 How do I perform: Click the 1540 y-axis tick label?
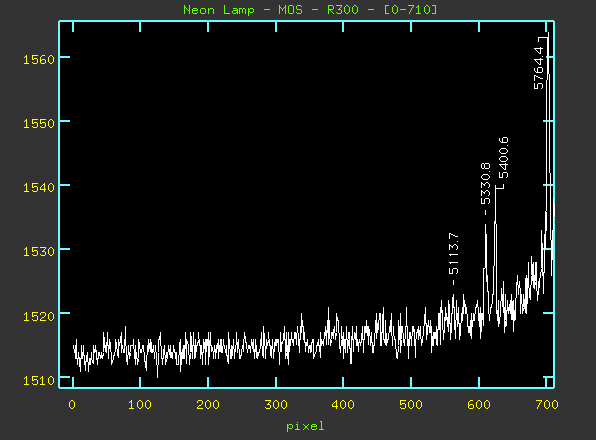click(x=39, y=187)
